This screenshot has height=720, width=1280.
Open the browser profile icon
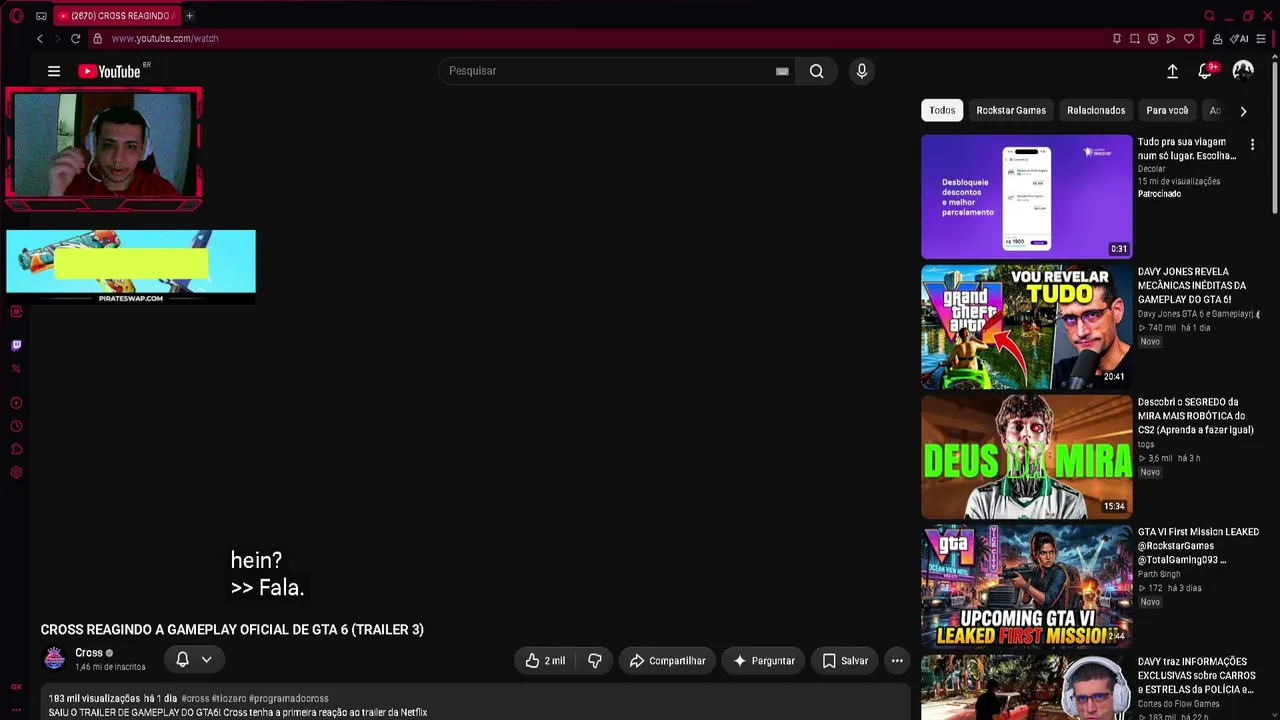pos(1217,39)
